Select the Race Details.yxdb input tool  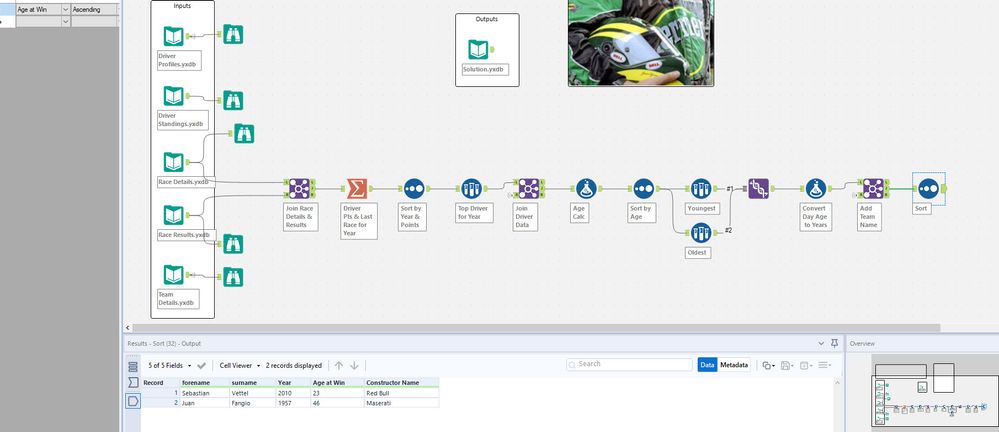coord(173,162)
